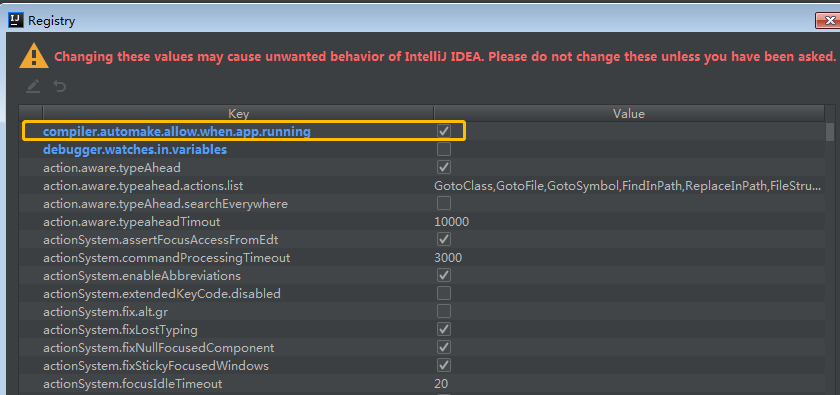The height and width of the screenshot is (395, 840).
Task: Select debugger.watches.in.variables key
Action: click(135, 150)
